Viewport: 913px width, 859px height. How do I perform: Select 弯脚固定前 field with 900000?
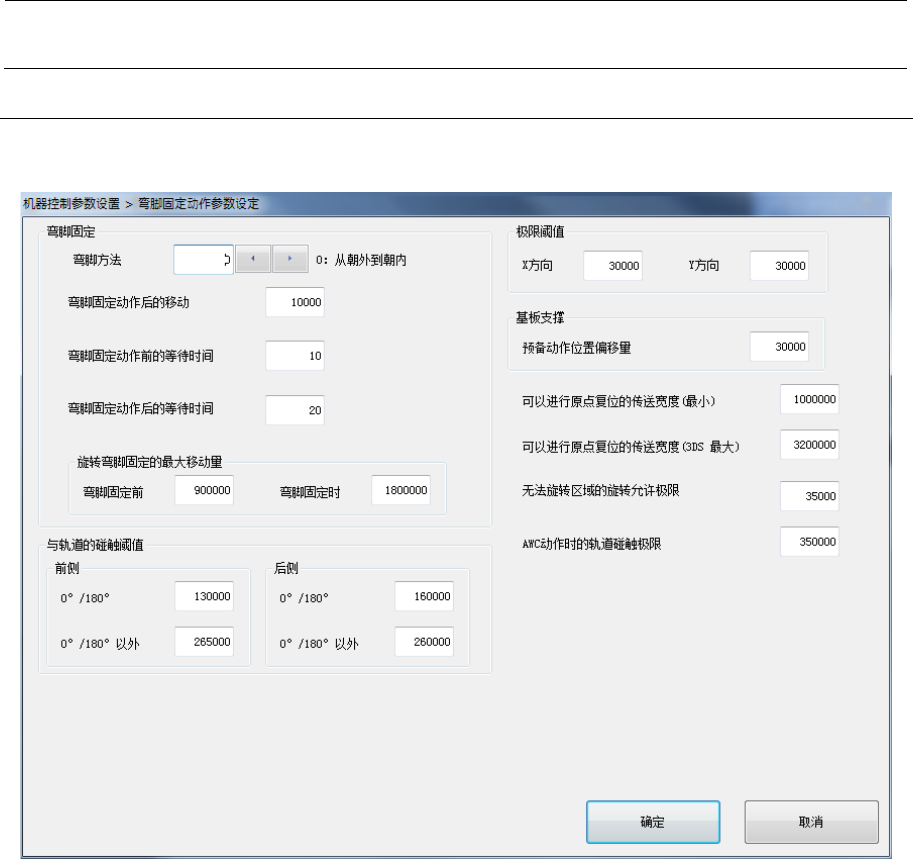click(204, 490)
